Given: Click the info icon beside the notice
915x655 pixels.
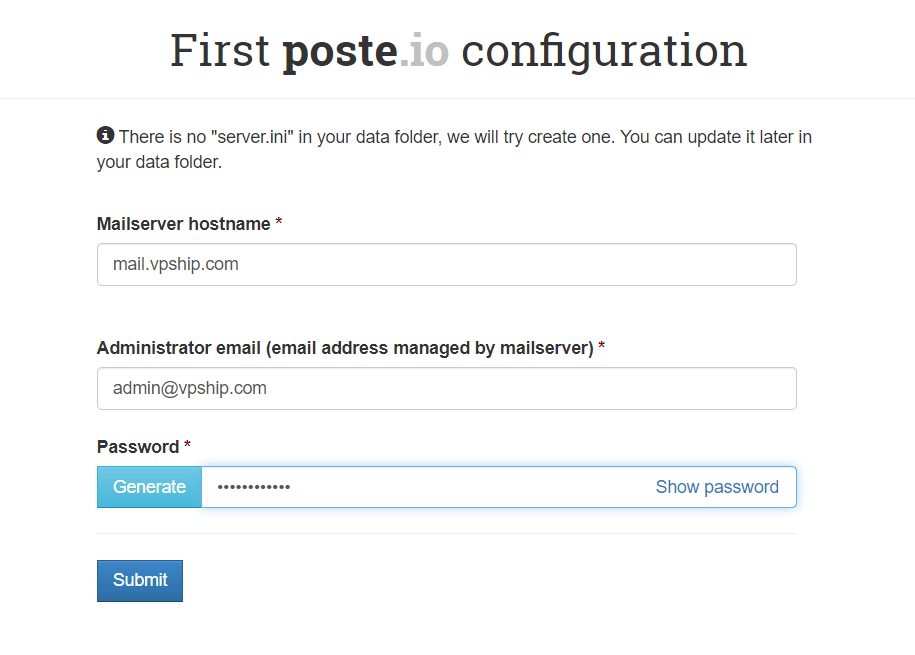Looking at the screenshot, I should (x=105, y=135).
